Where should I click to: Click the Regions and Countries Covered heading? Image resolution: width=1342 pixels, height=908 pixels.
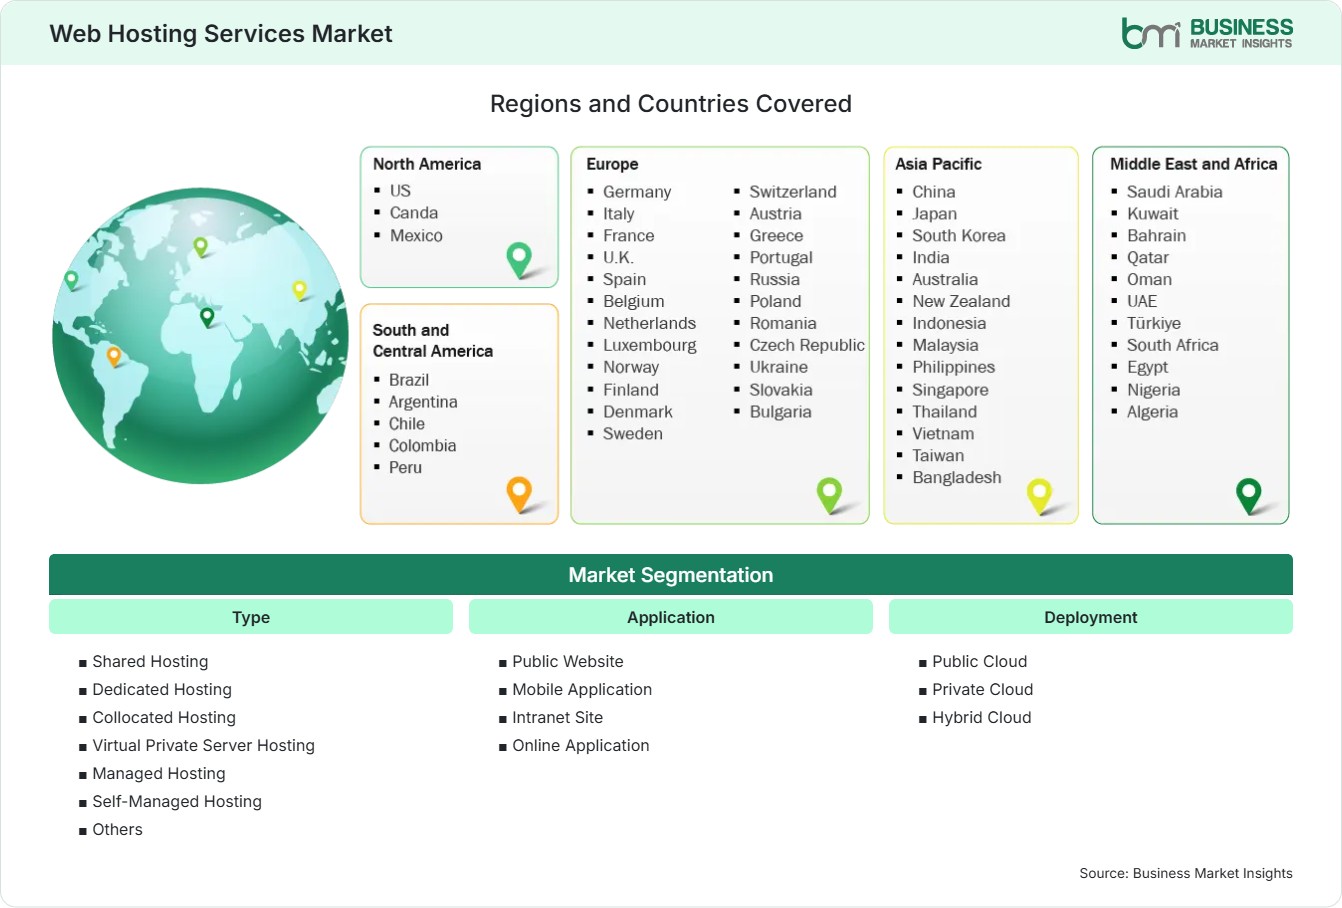point(671,104)
